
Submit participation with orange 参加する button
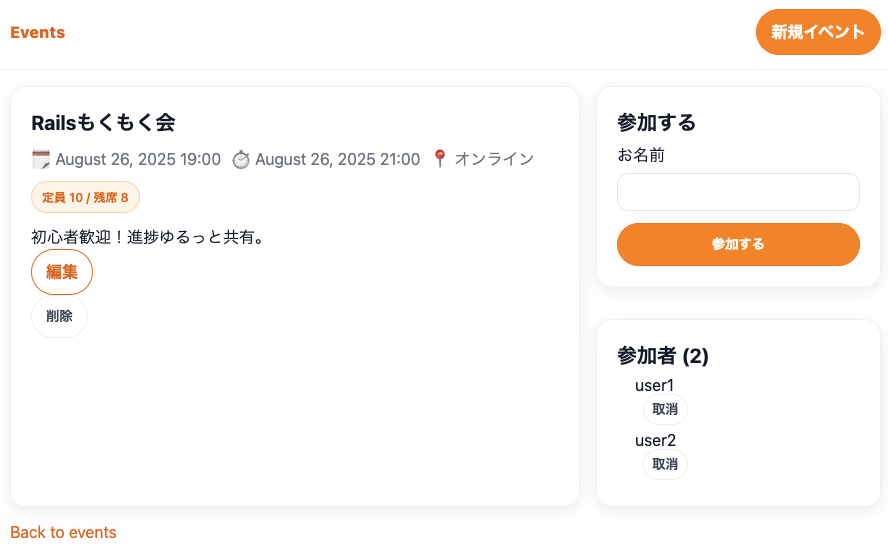pyautogui.click(x=738, y=244)
